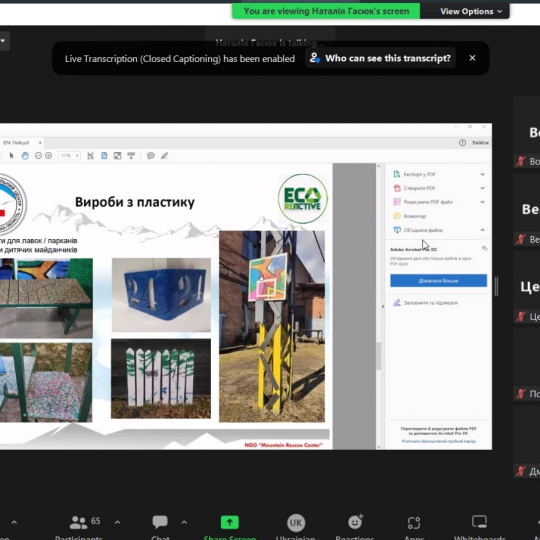This screenshot has height=540, width=540.
Task: Select the highlighter pen tool in Acrobat
Action: 164,156
